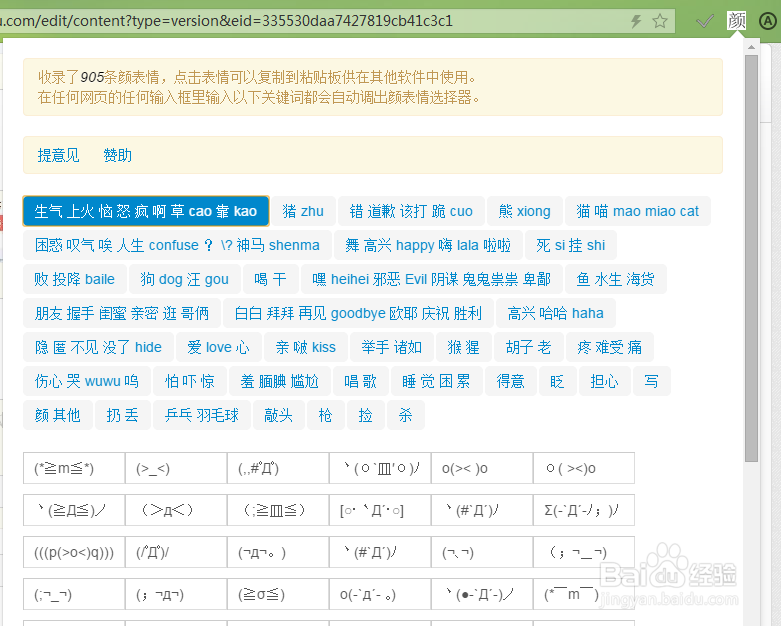This screenshot has height=626, width=781.
Task: Select the 败 投降 baile category
Action: (x=75, y=279)
